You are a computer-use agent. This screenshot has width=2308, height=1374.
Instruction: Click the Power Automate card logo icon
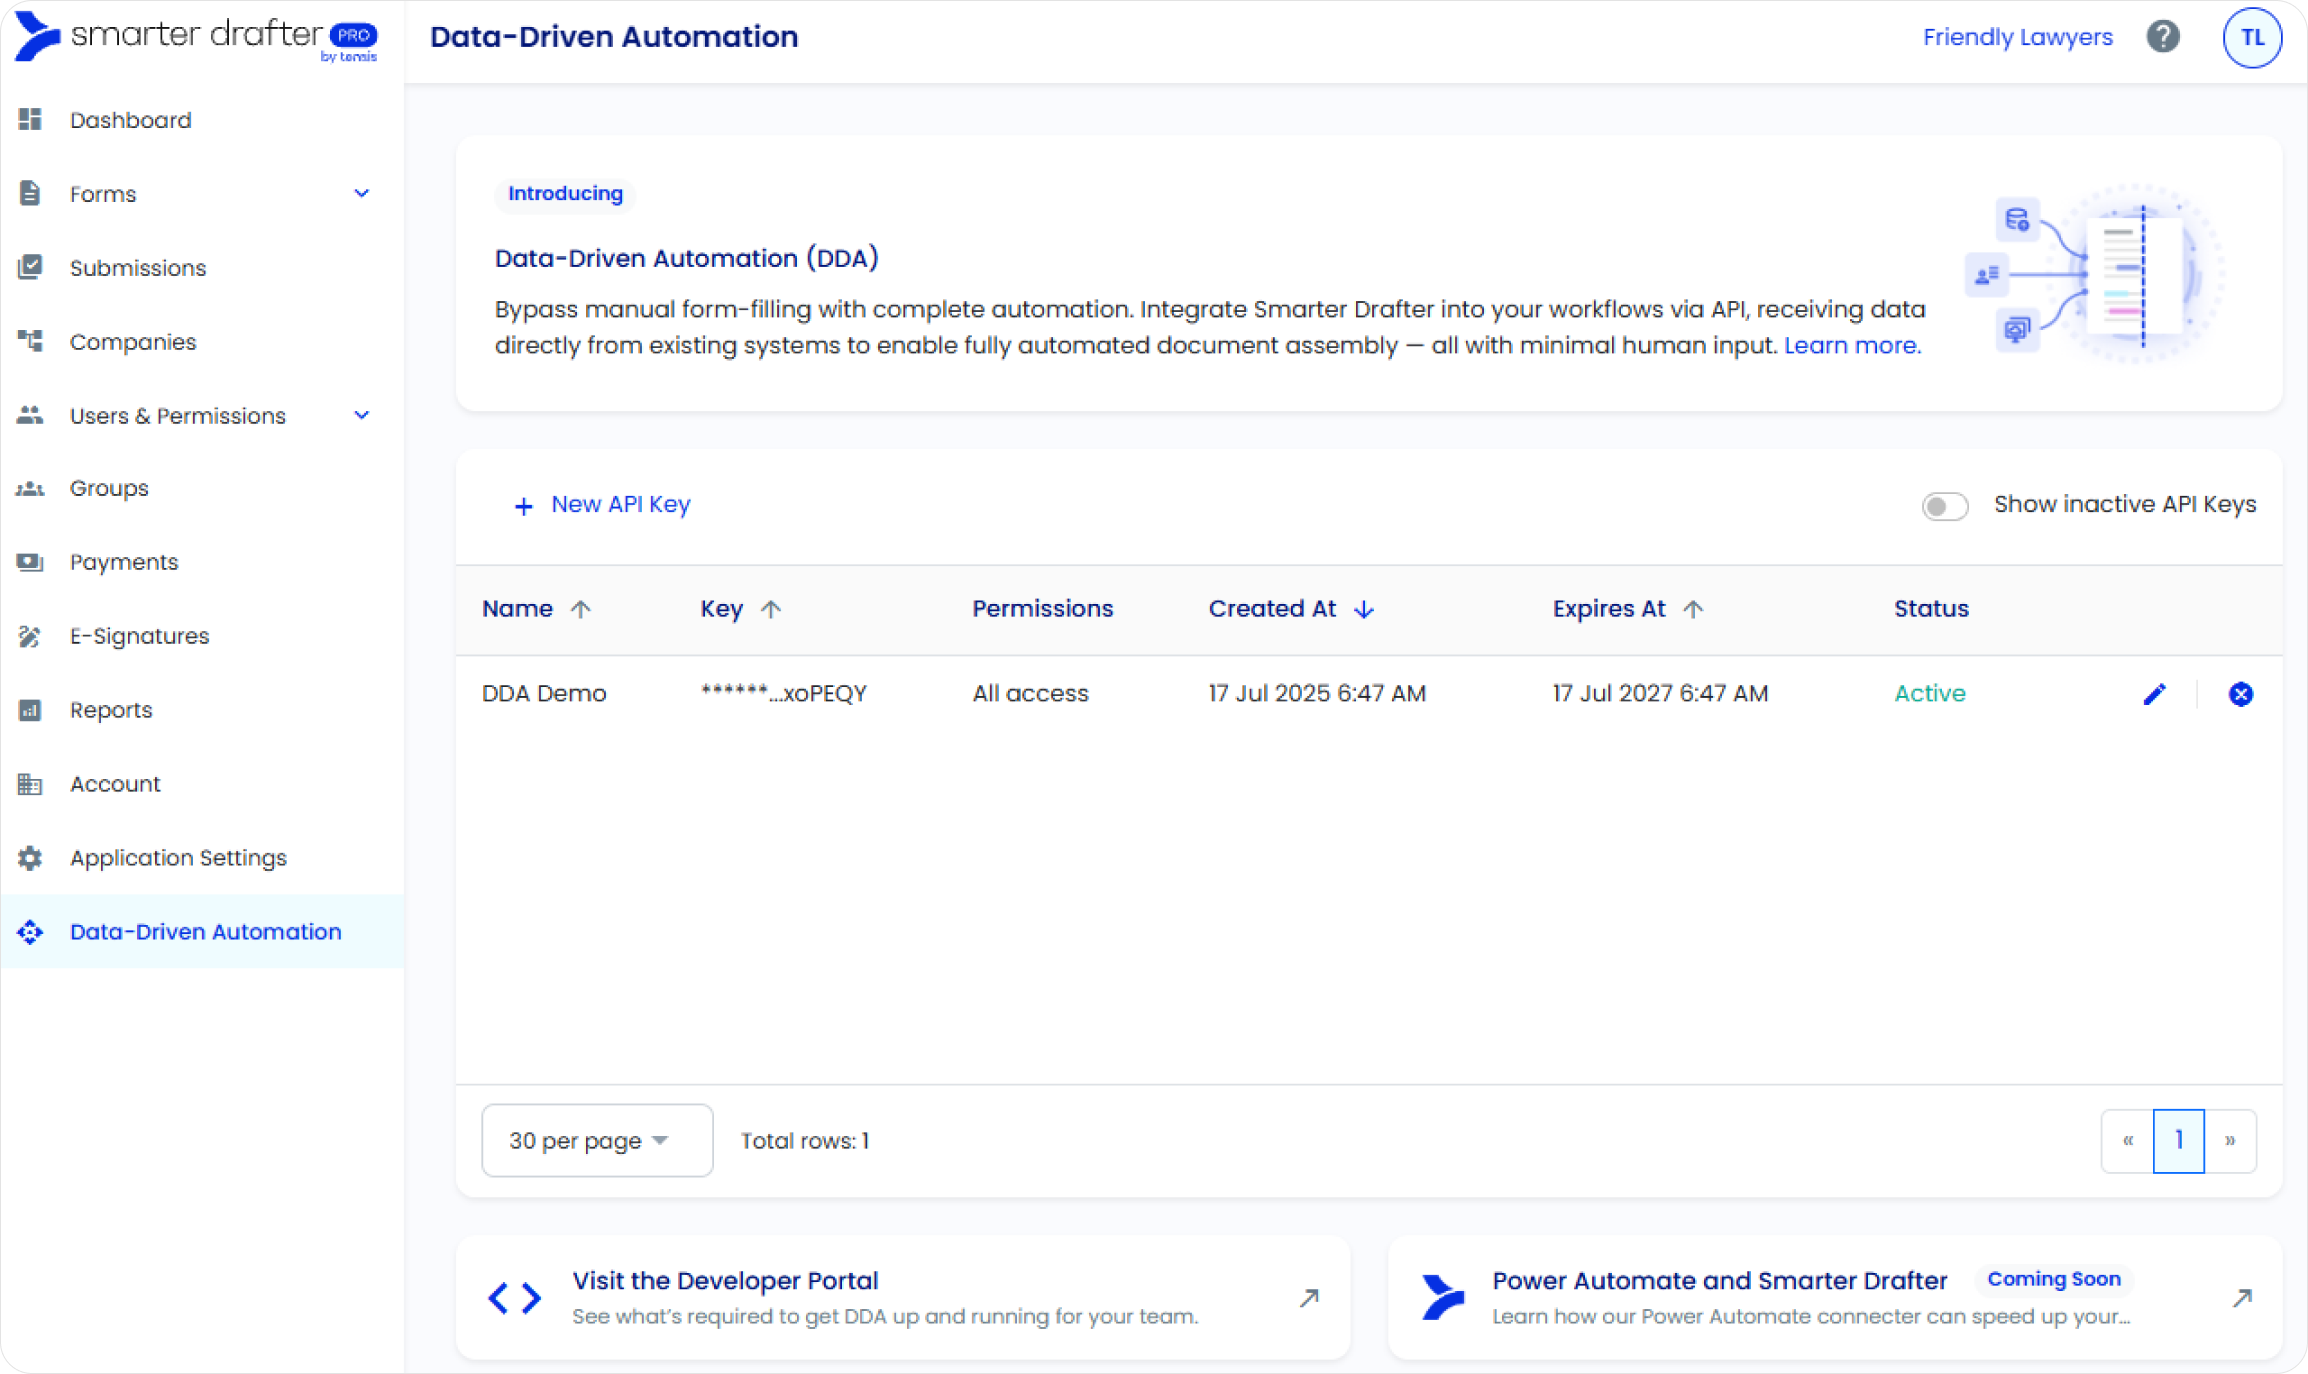pos(1443,1297)
